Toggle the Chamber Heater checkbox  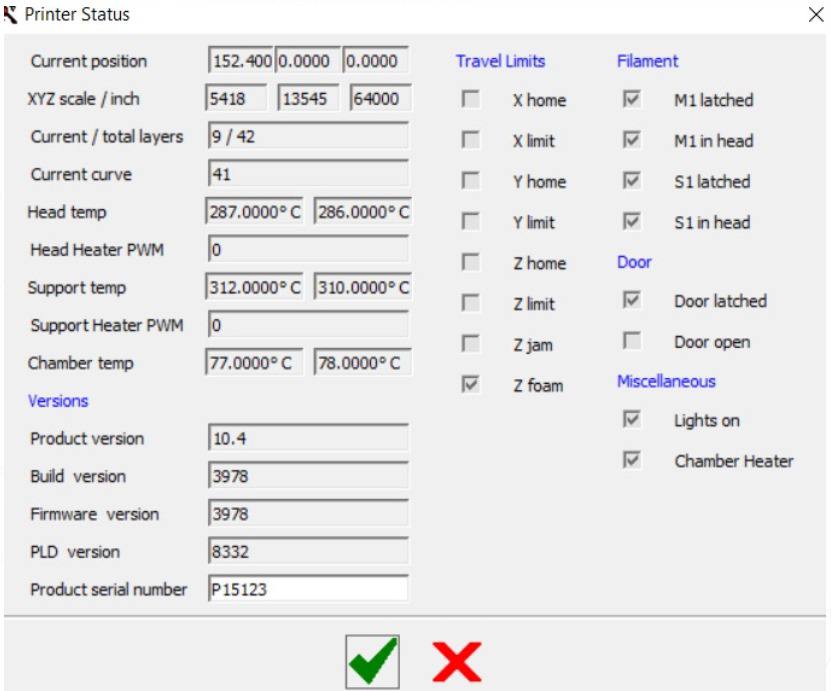tap(631, 460)
